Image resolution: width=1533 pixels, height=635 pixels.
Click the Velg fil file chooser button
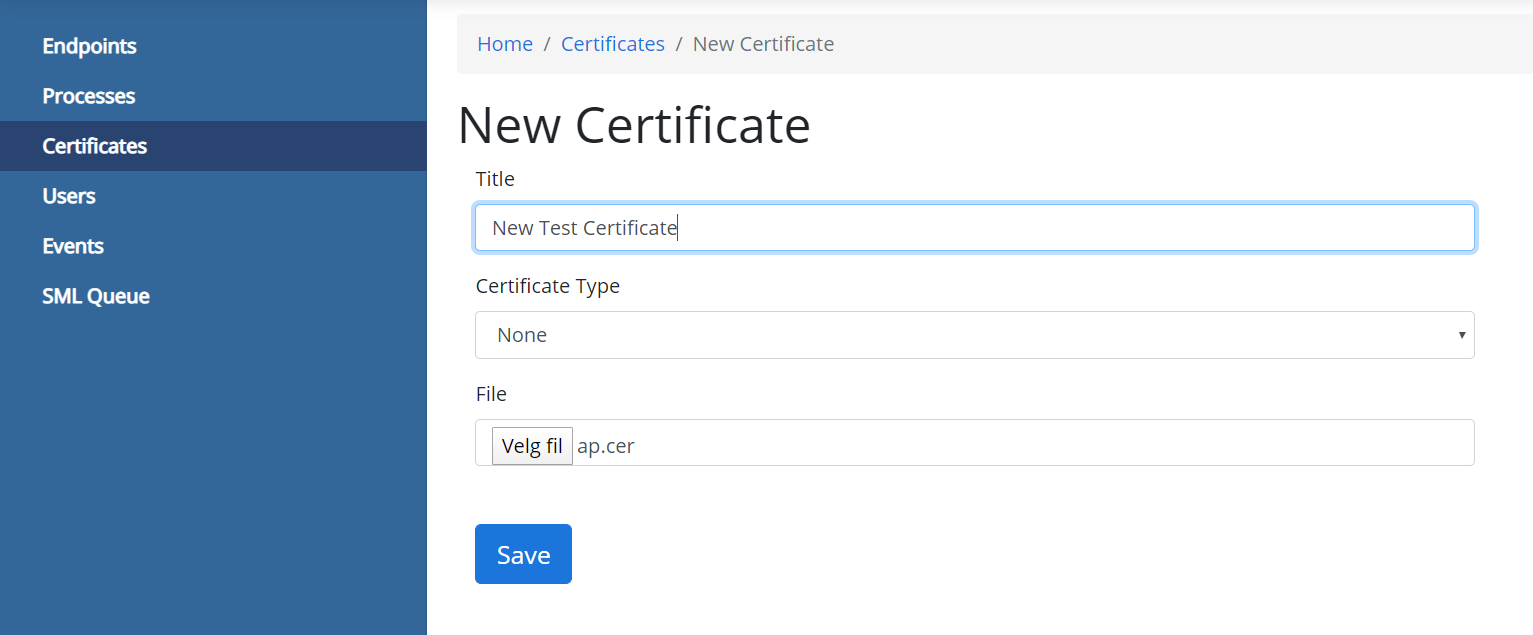532,446
